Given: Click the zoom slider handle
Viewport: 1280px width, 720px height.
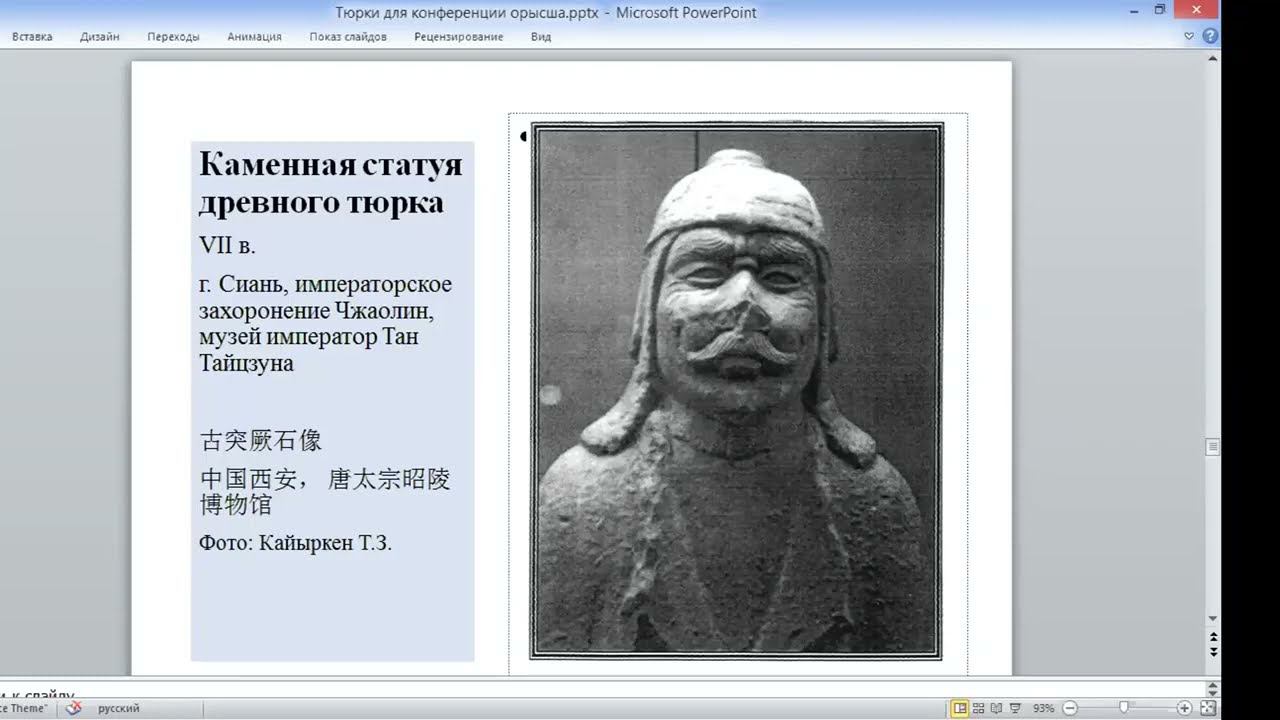Looking at the screenshot, I should click(x=1123, y=708).
